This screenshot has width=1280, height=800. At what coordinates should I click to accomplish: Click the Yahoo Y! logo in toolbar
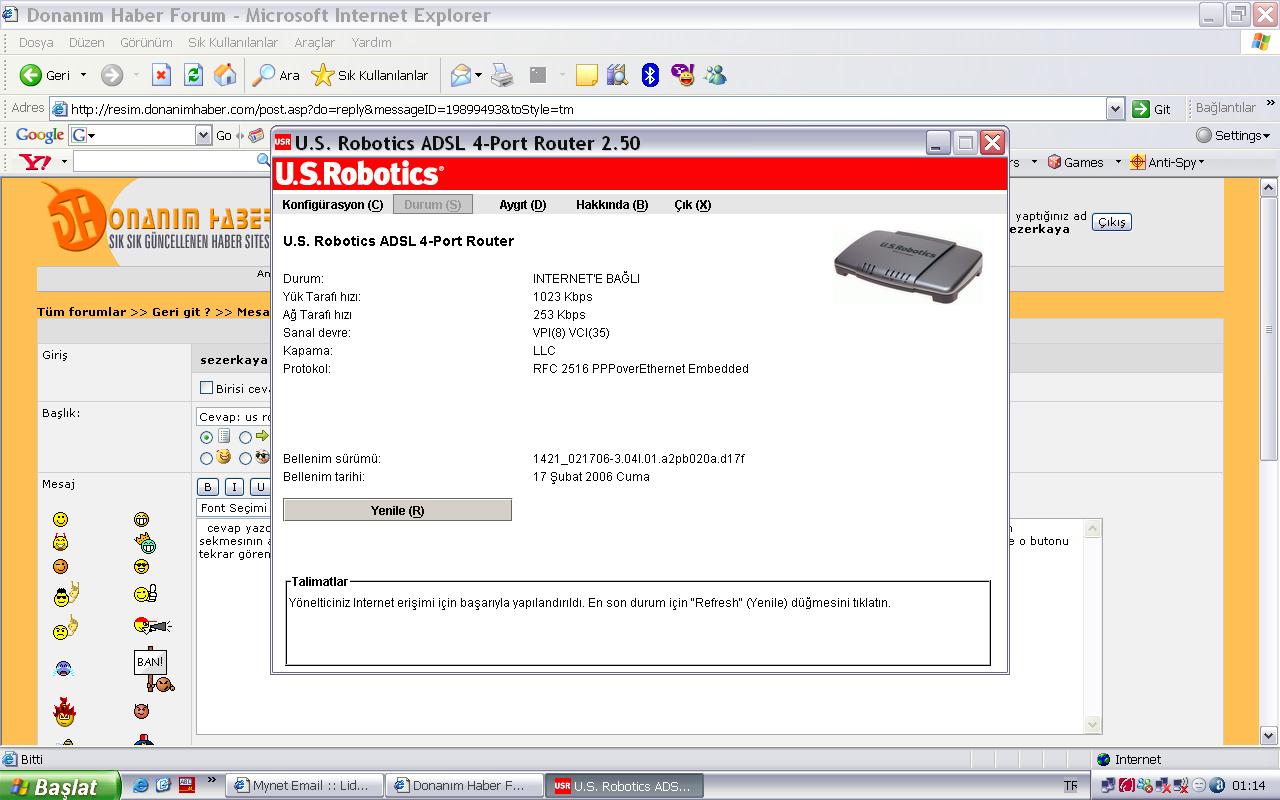36,162
